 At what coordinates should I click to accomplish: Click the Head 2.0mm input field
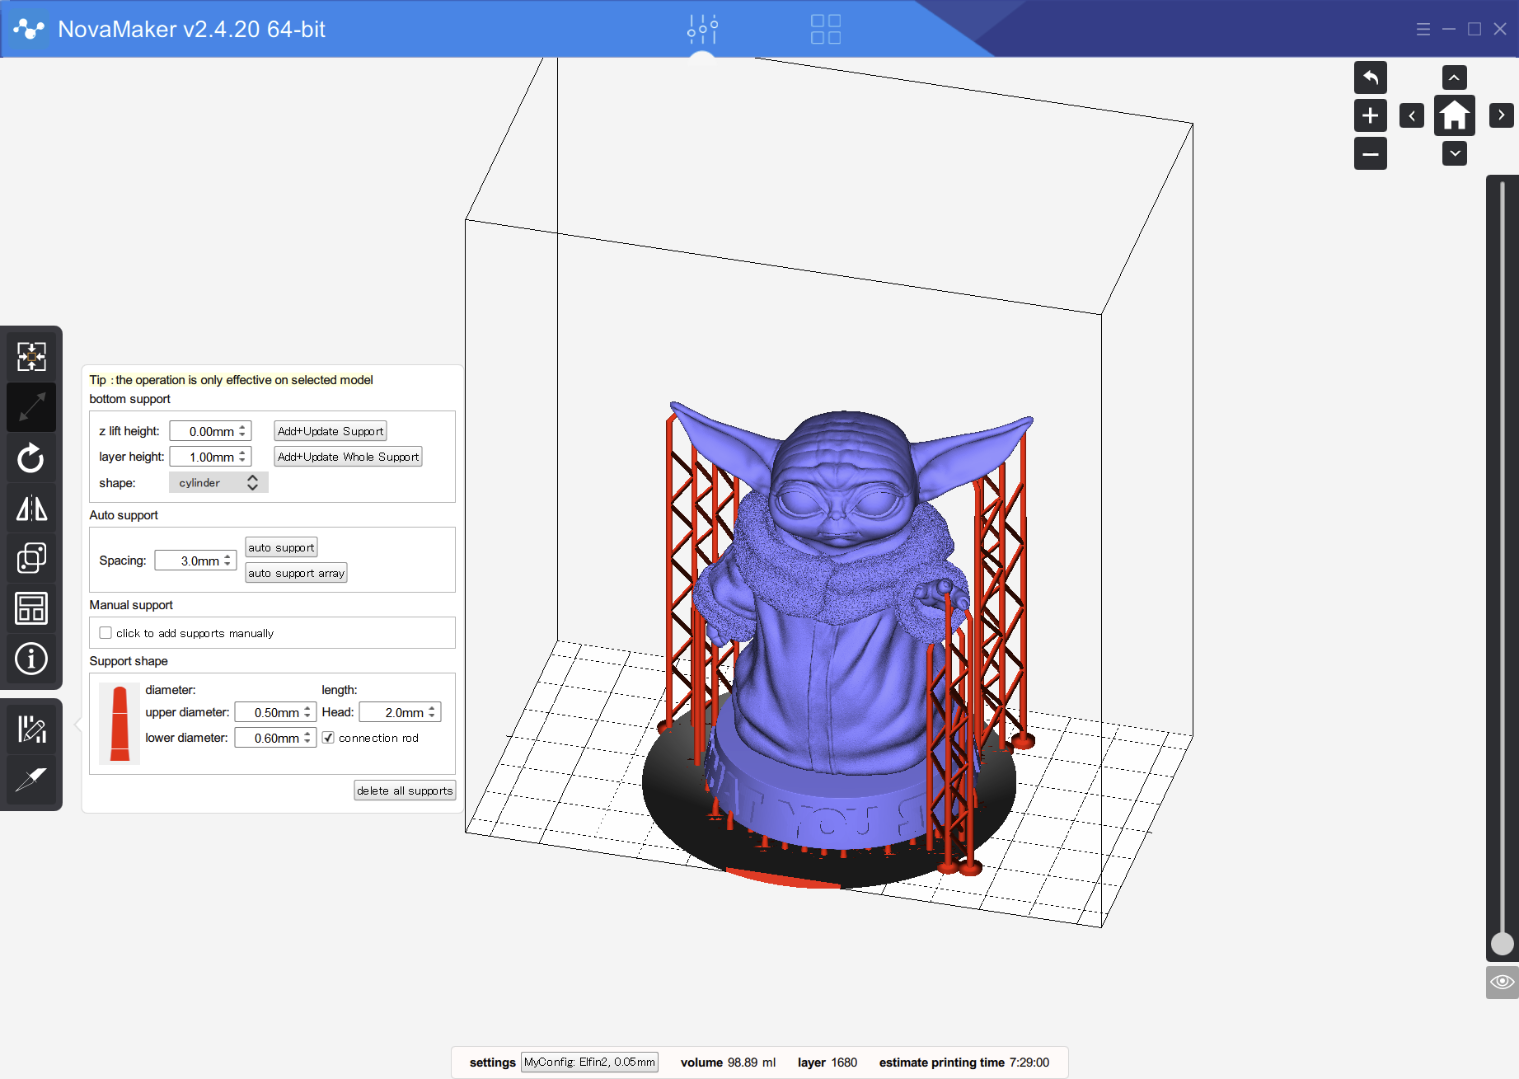tap(400, 712)
